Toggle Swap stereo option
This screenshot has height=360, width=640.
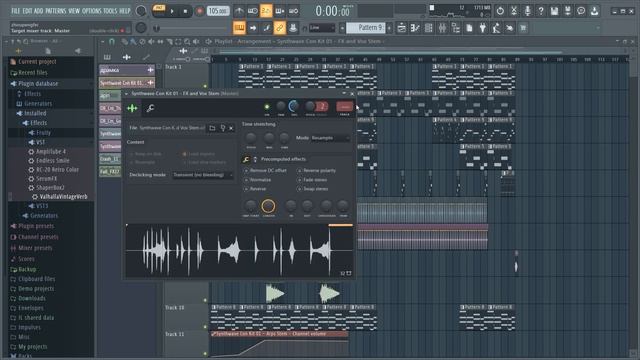312,189
